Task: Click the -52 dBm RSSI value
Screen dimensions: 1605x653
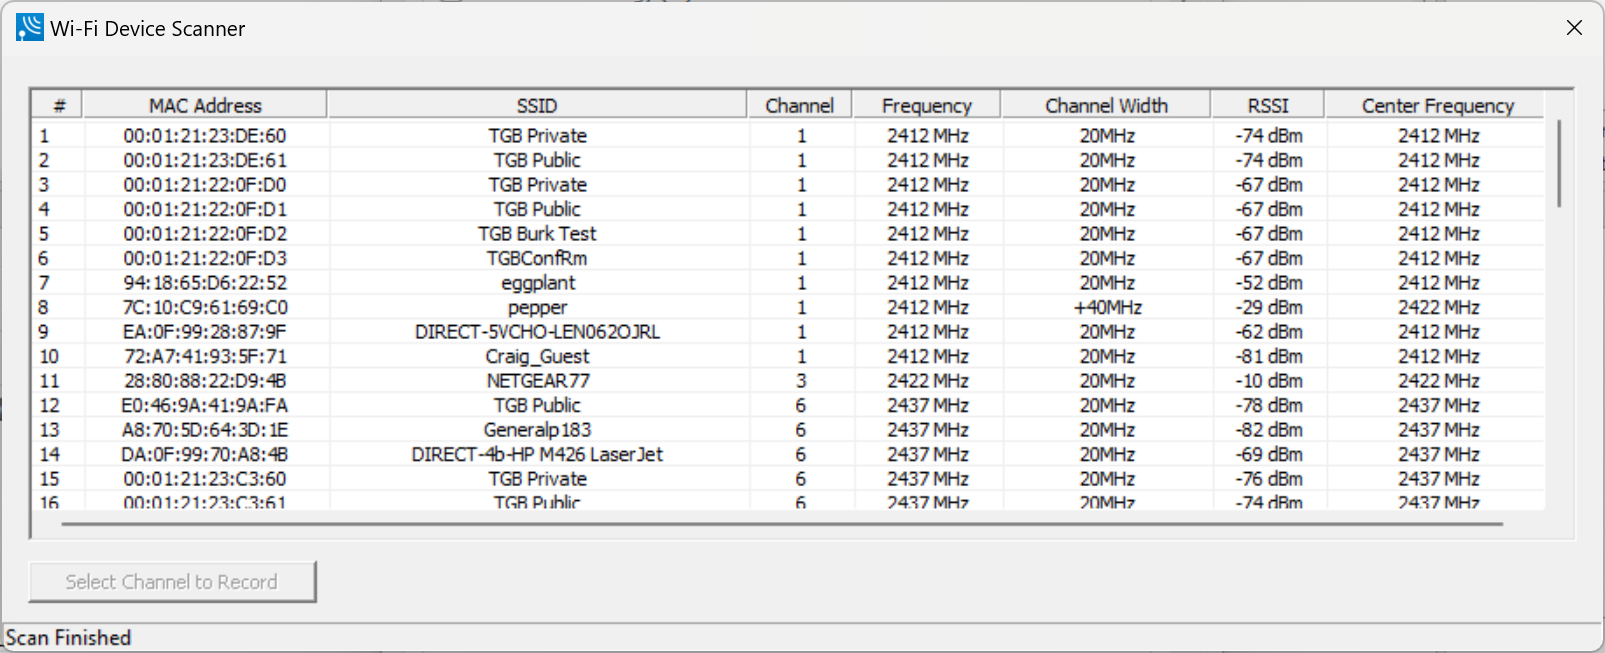Action: pyautogui.click(x=1269, y=282)
